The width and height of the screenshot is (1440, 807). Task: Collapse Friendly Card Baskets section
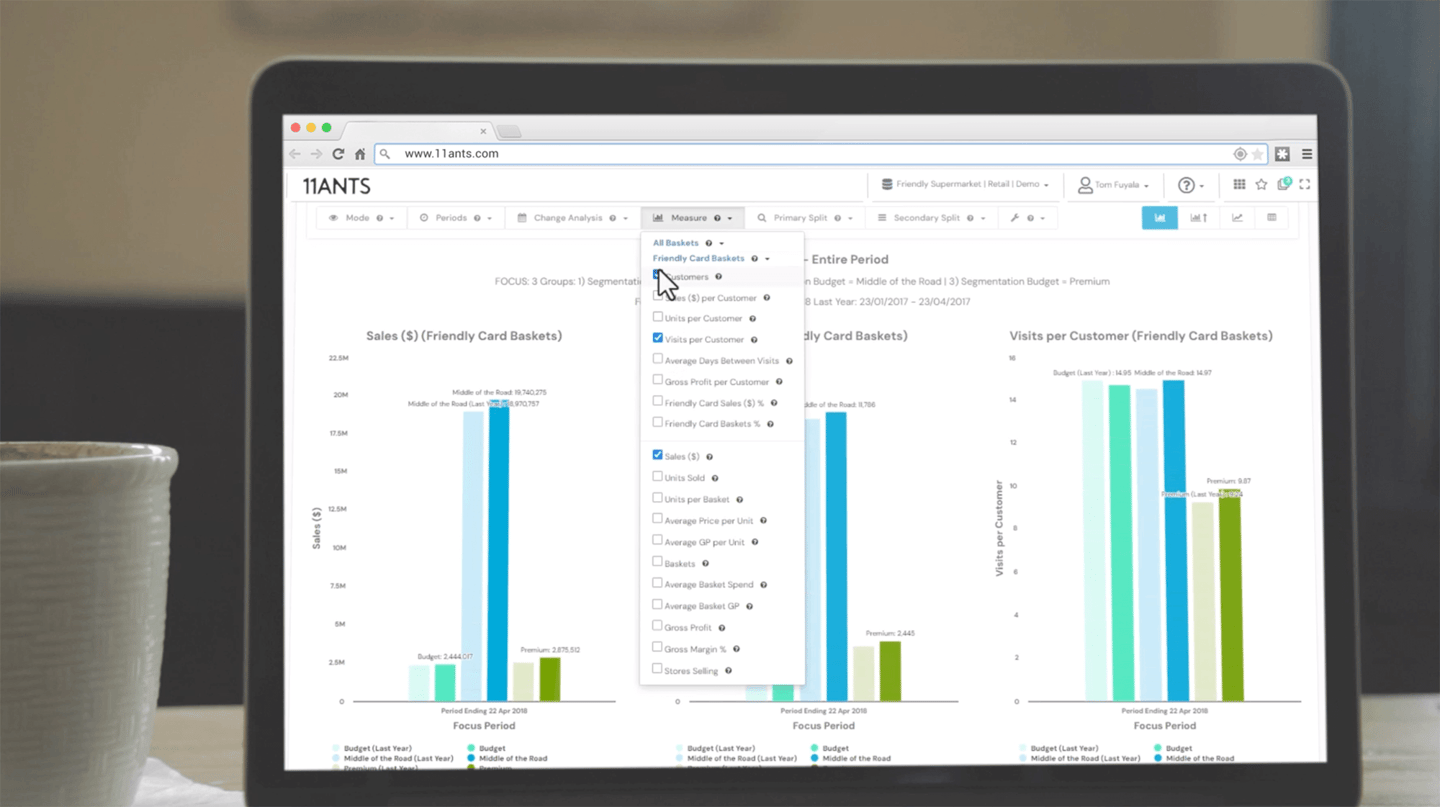[x=711, y=259]
